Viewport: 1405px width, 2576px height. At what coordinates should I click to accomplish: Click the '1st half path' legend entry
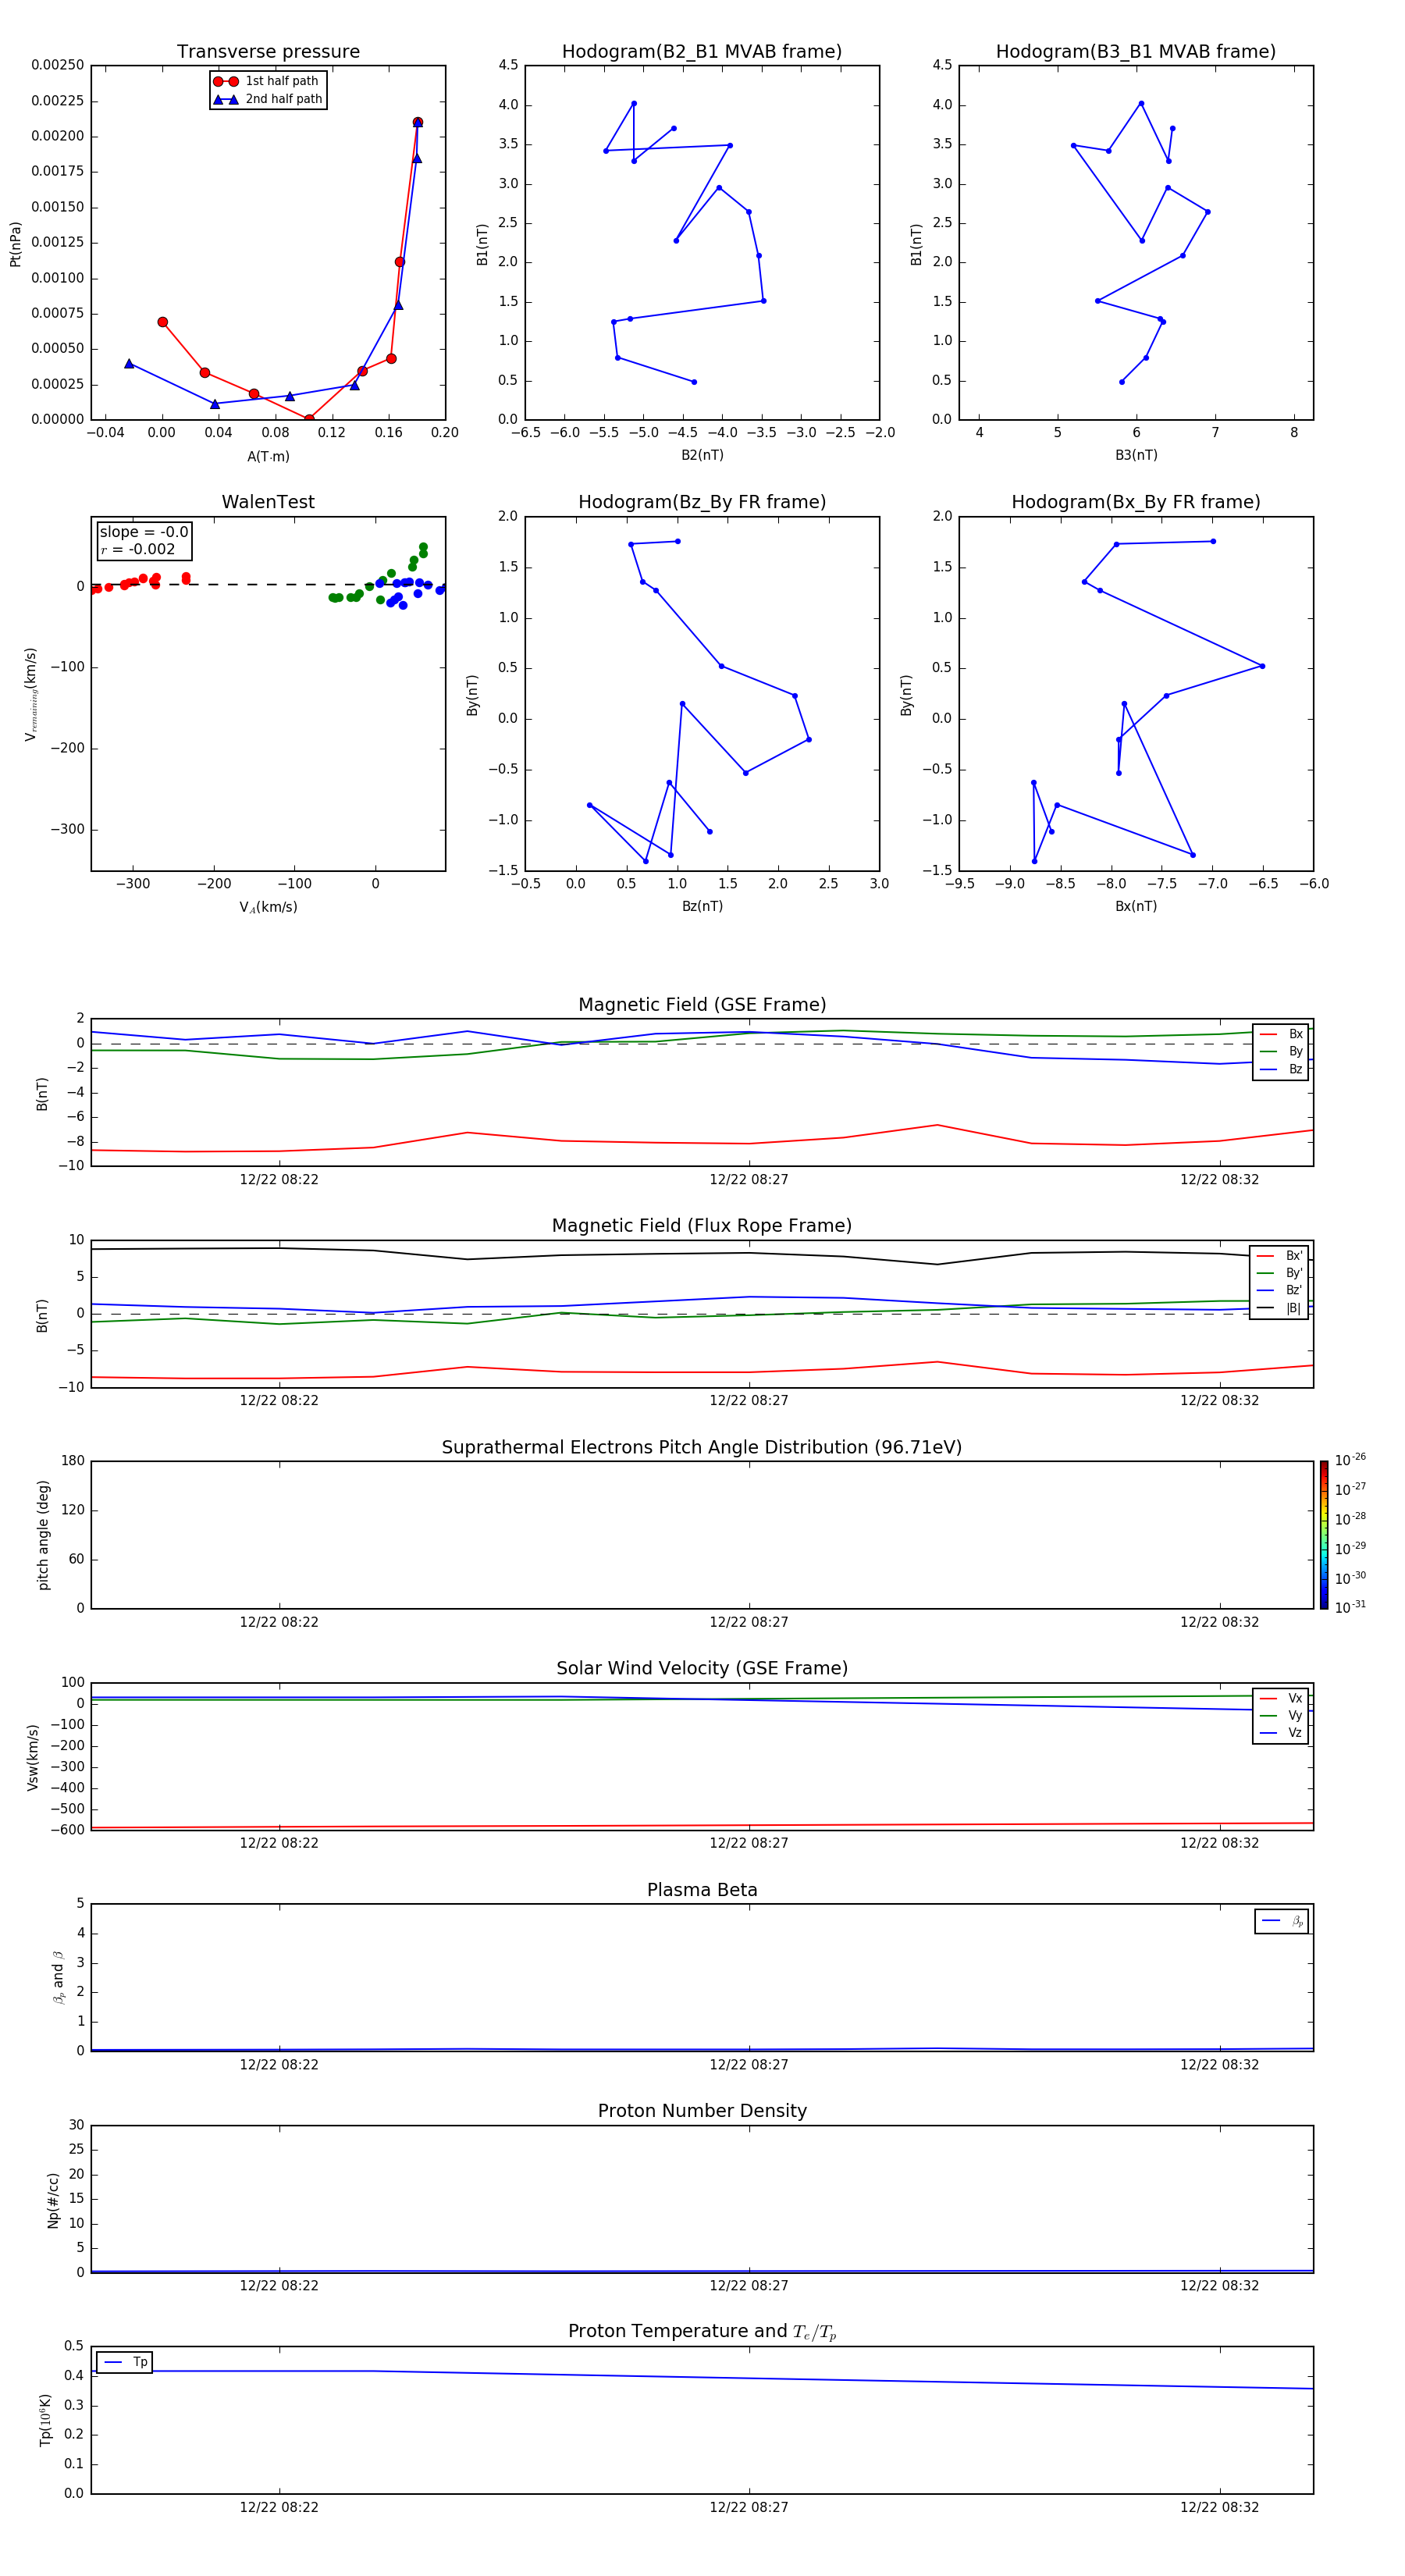tap(266, 81)
